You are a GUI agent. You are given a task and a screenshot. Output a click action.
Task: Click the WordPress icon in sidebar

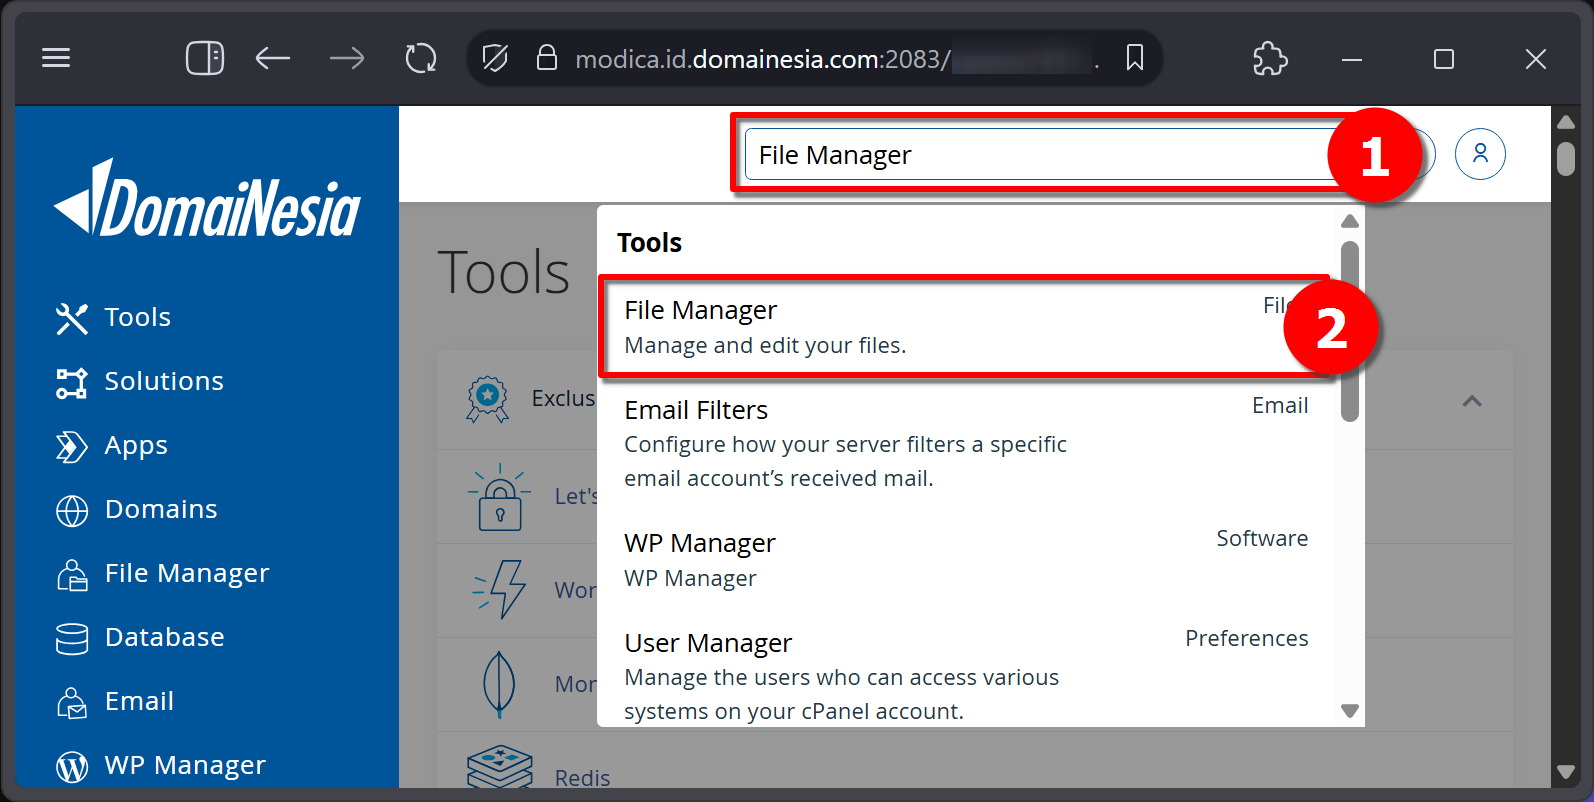(72, 766)
